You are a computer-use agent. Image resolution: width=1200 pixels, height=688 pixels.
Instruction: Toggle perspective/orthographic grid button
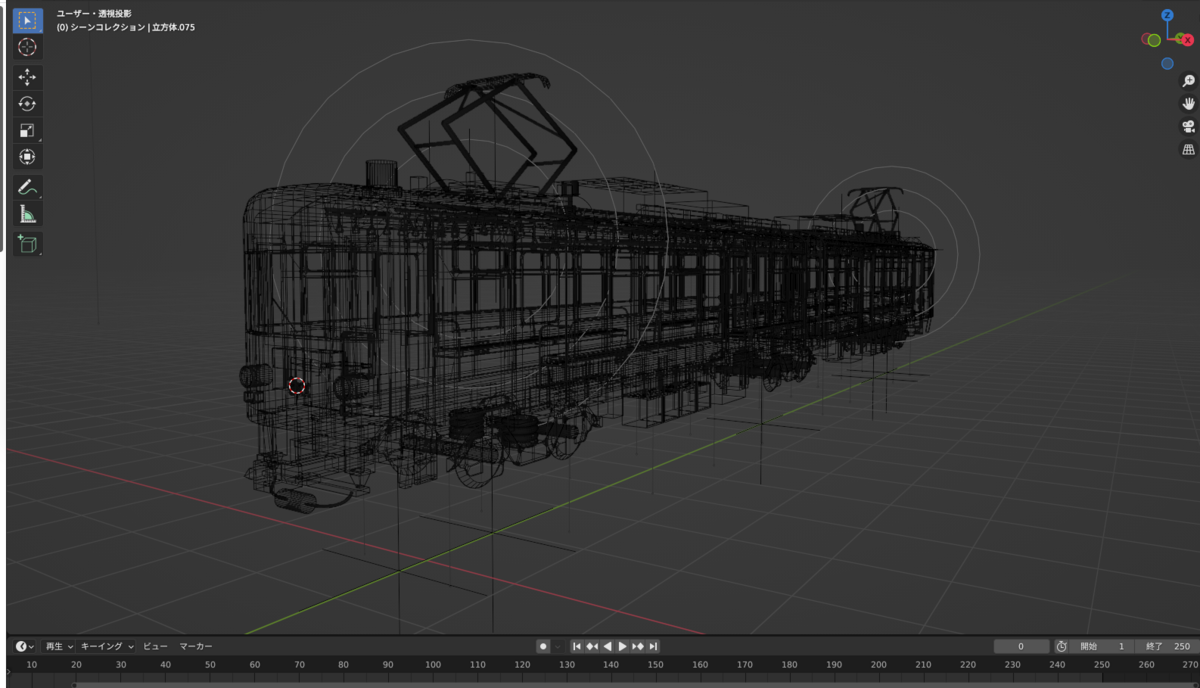point(1189,149)
